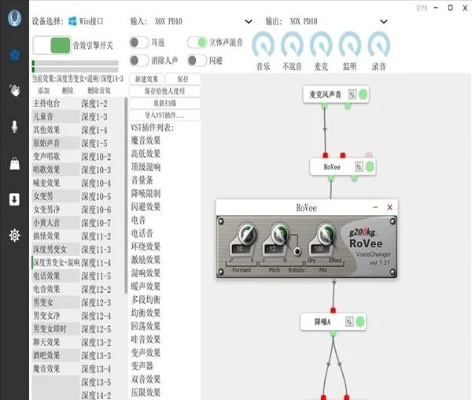
Task: Toggle the 音效引擎开关 switch
Action: [52, 45]
